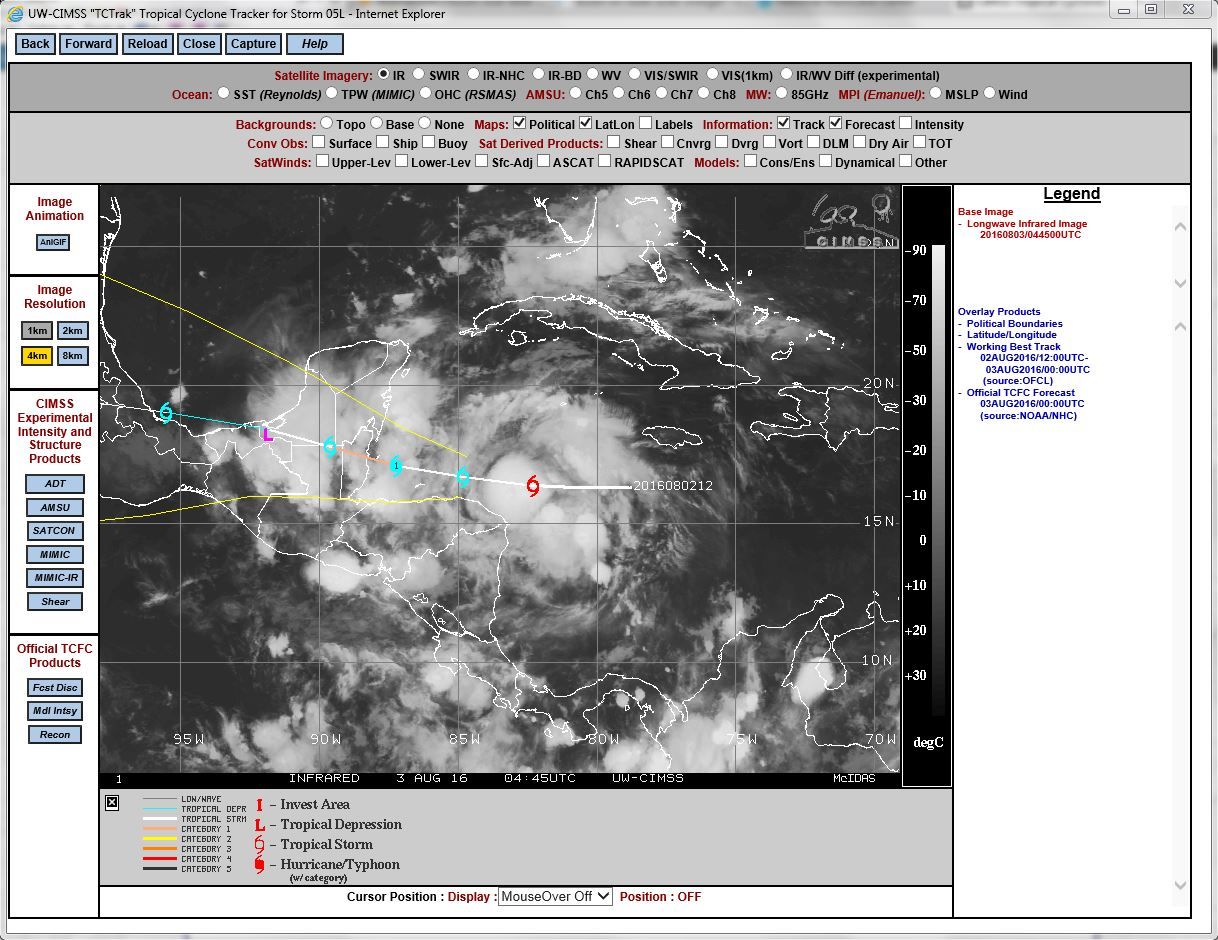
Task: Open the Help button
Action: click(x=315, y=44)
